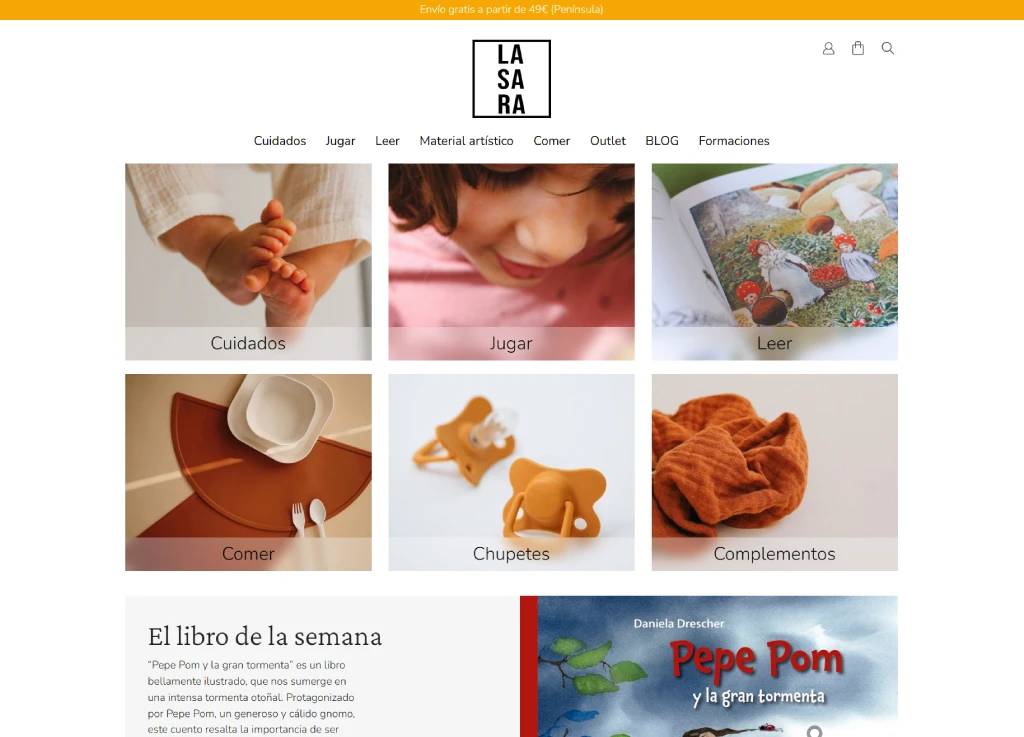Click the Pepe Pom book cover

coord(709,666)
